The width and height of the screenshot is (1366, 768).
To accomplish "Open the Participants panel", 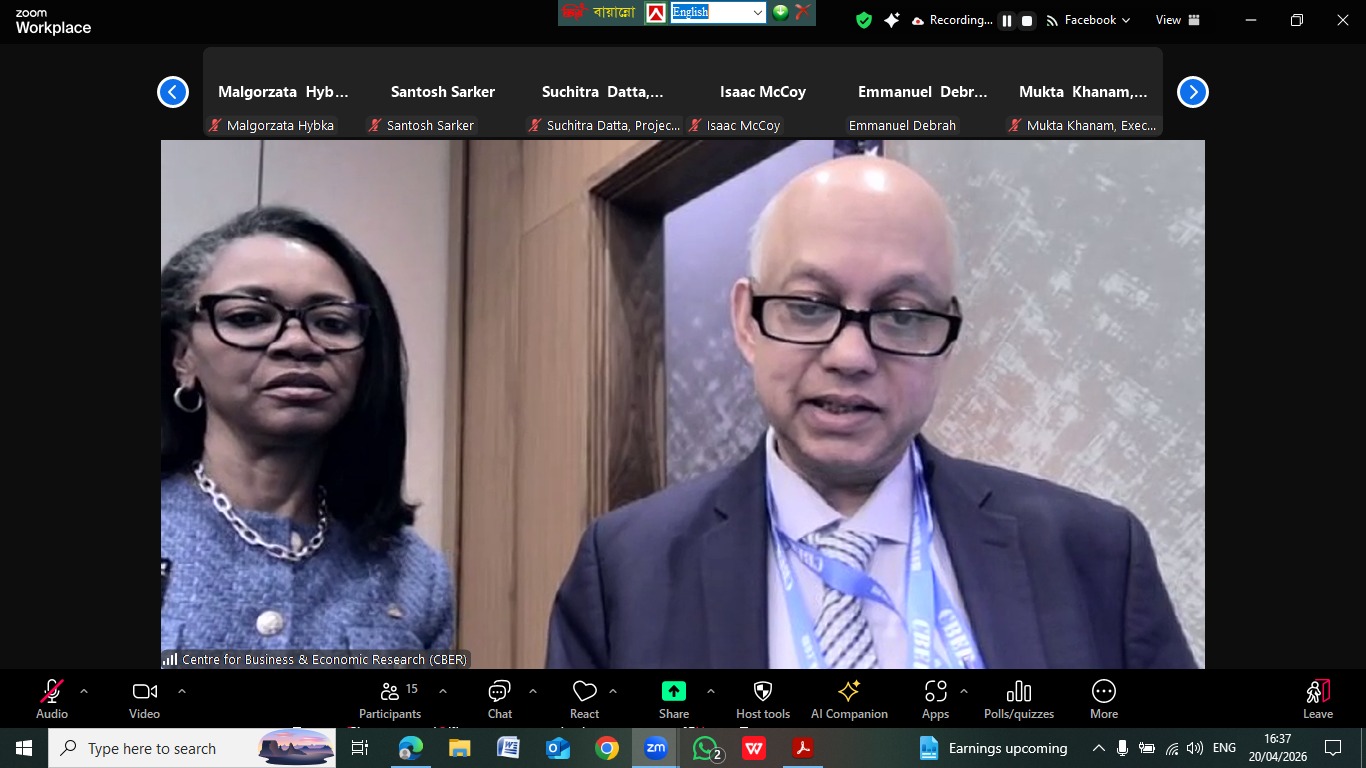I will (390, 699).
